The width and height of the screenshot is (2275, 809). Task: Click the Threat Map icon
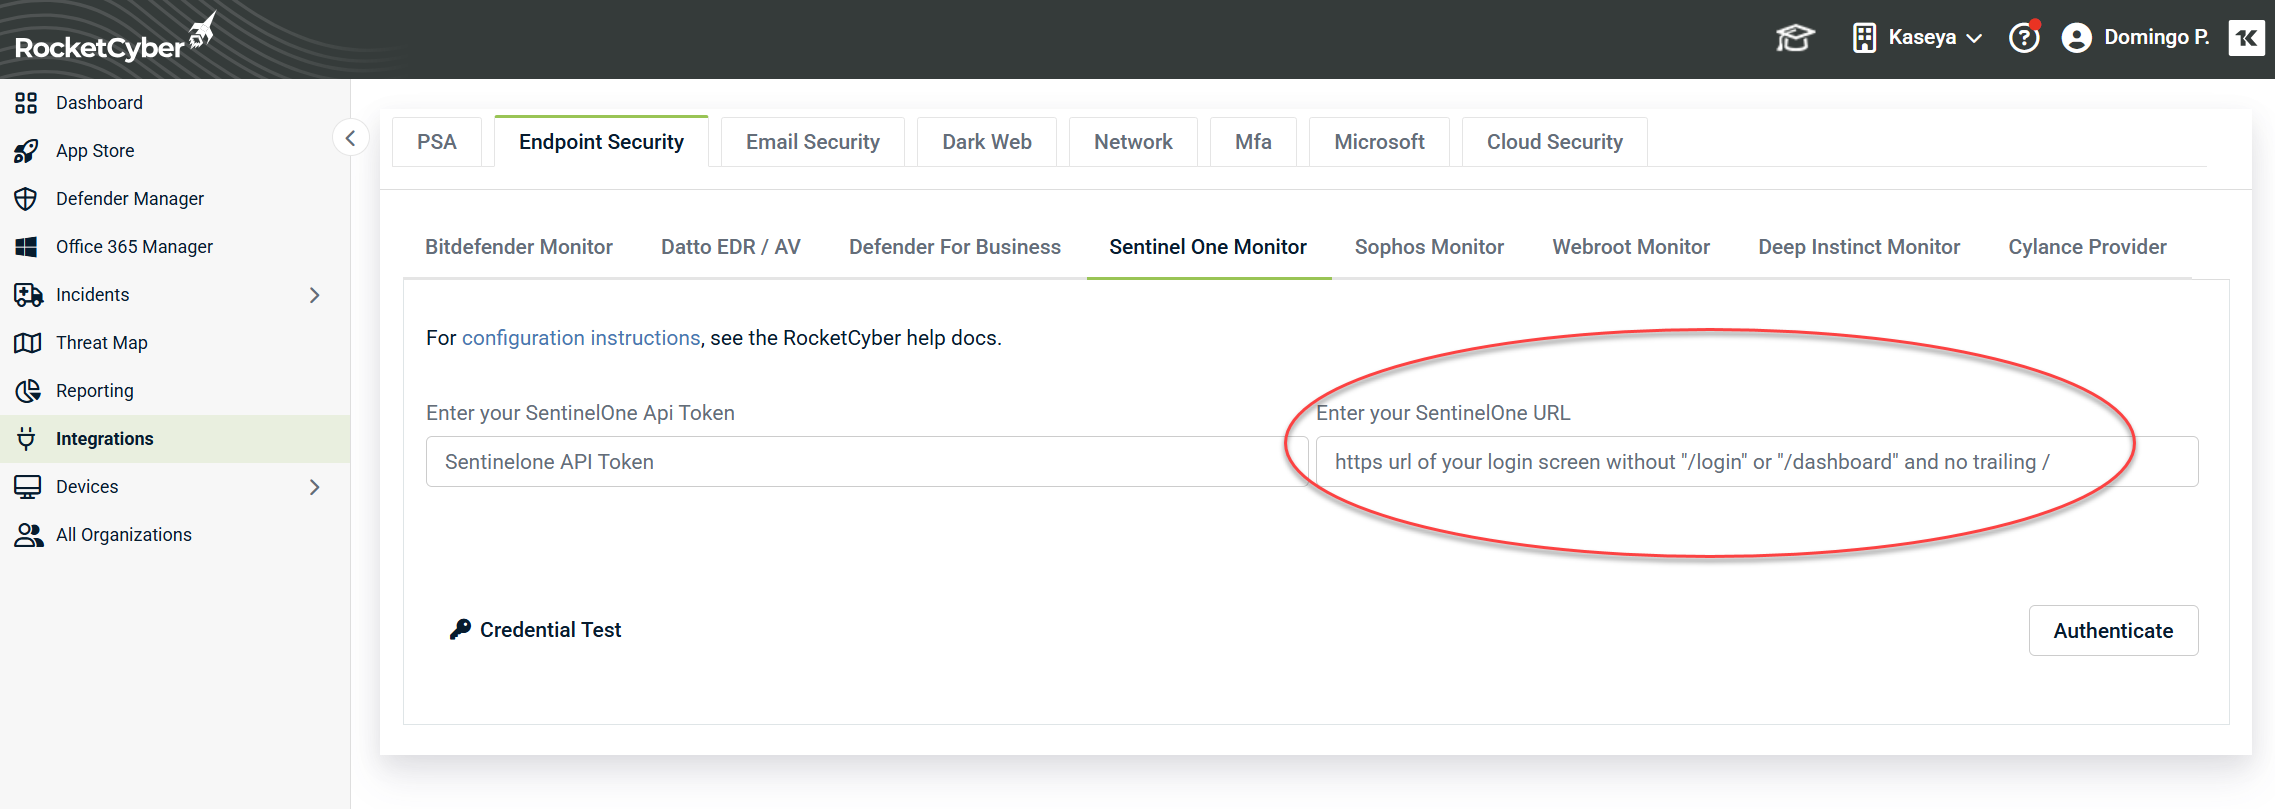point(27,343)
